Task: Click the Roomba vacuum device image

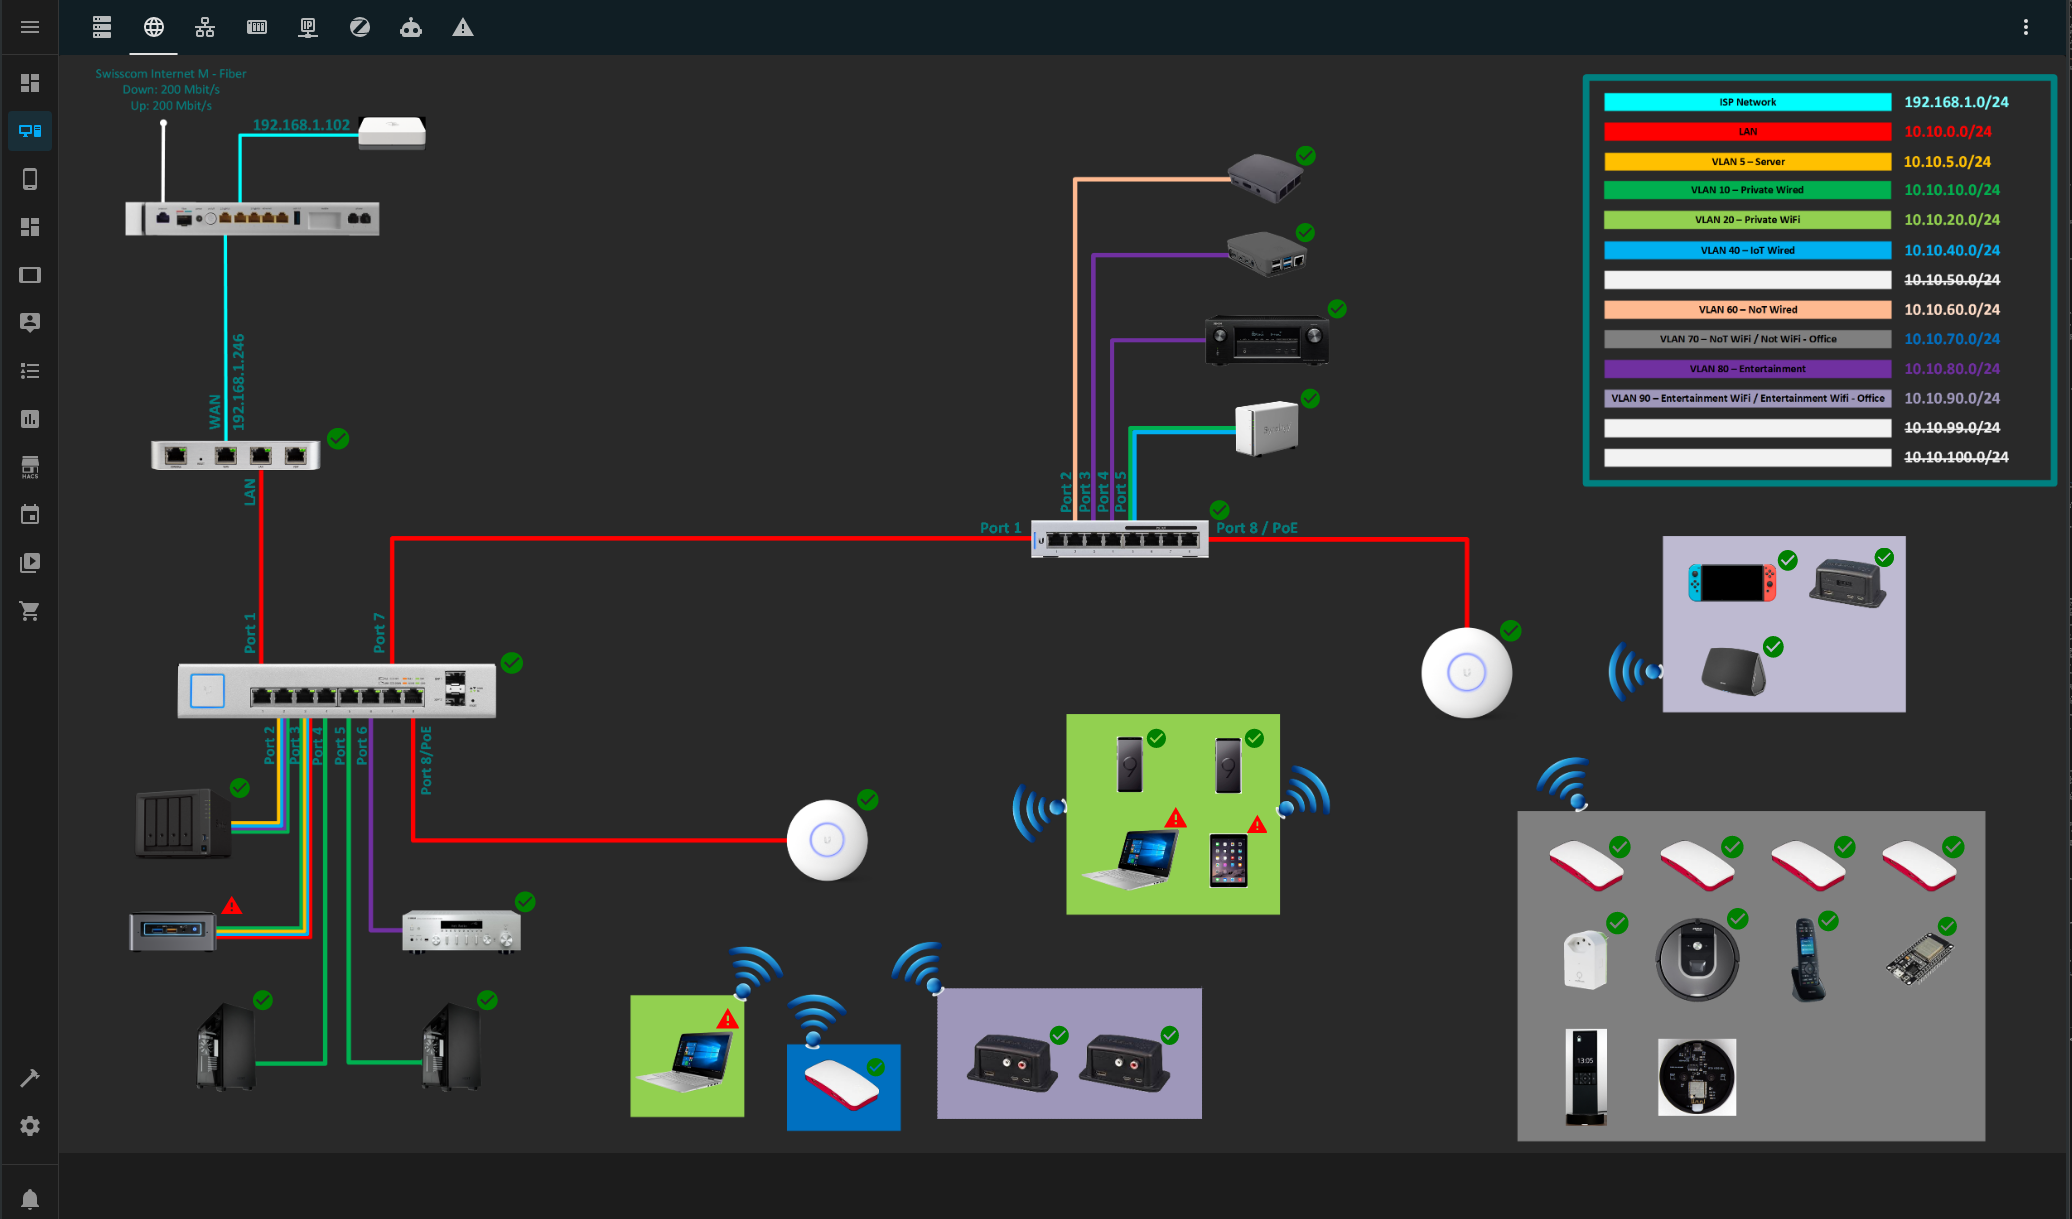Action: pos(1697,958)
